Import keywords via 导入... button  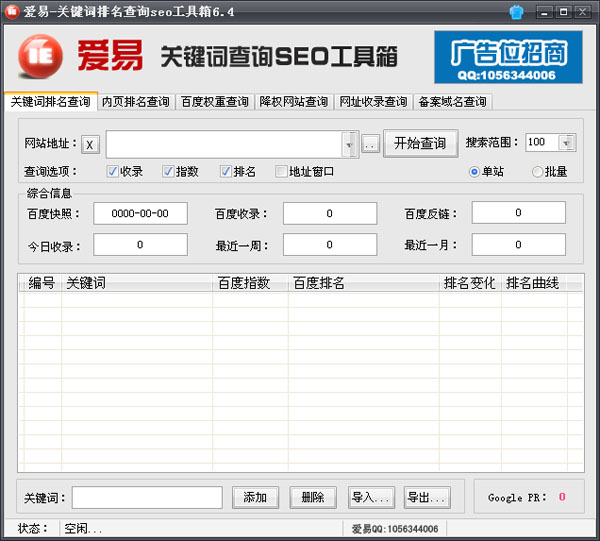pos(371,497)
